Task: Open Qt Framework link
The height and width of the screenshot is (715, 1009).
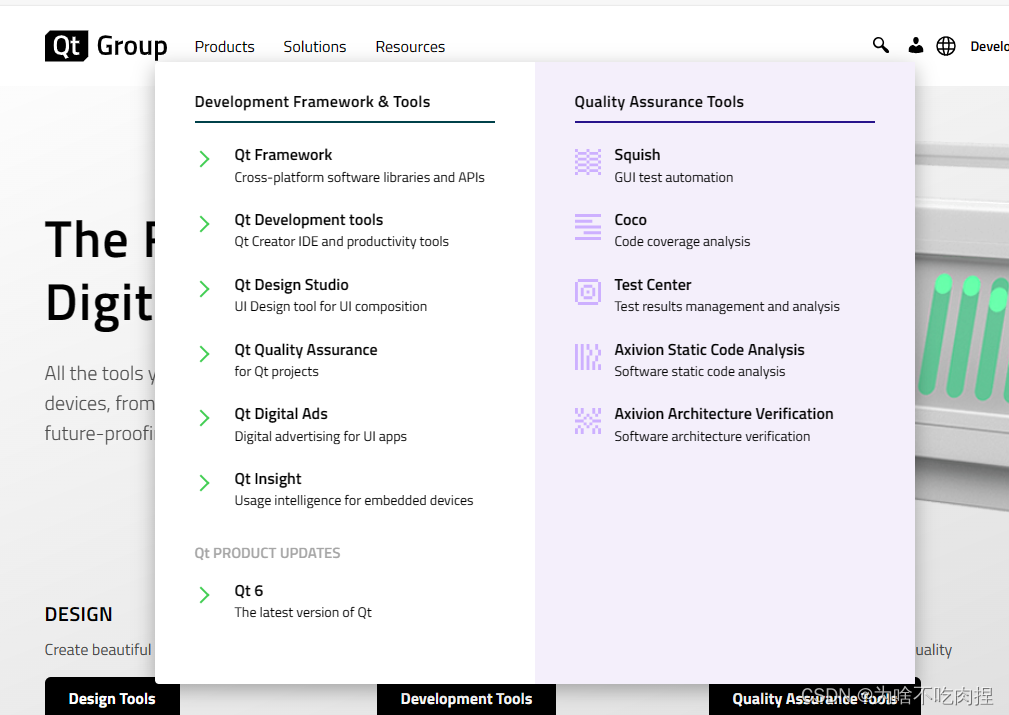Action: click(283, 155)
